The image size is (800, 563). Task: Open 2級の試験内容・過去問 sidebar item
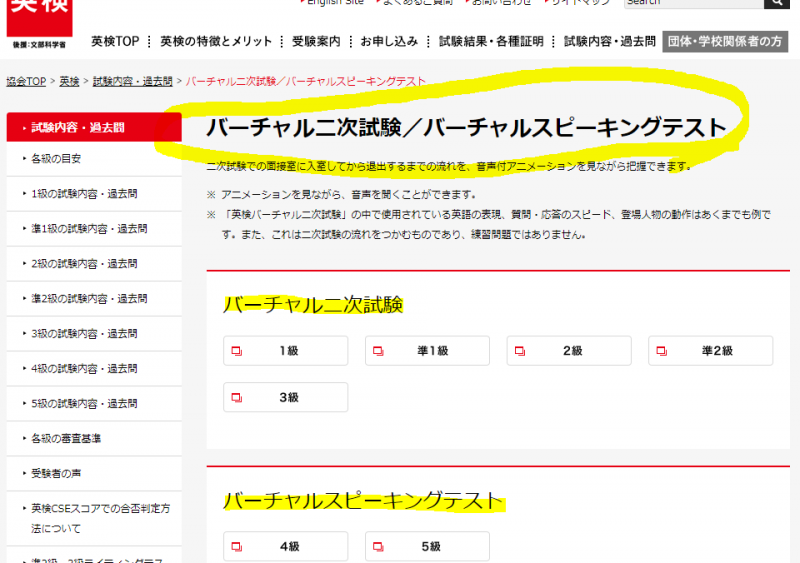click(x=94, y=264)
